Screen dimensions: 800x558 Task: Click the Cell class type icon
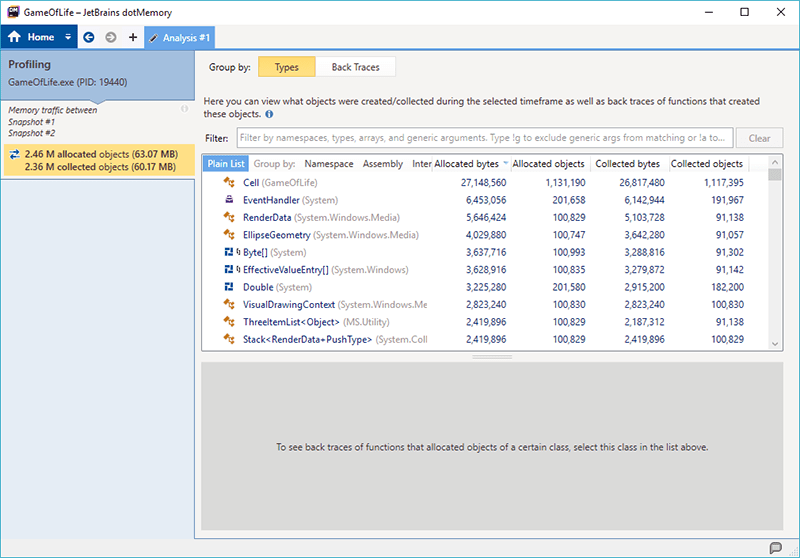pyautogui.click(x=229, y=183)
